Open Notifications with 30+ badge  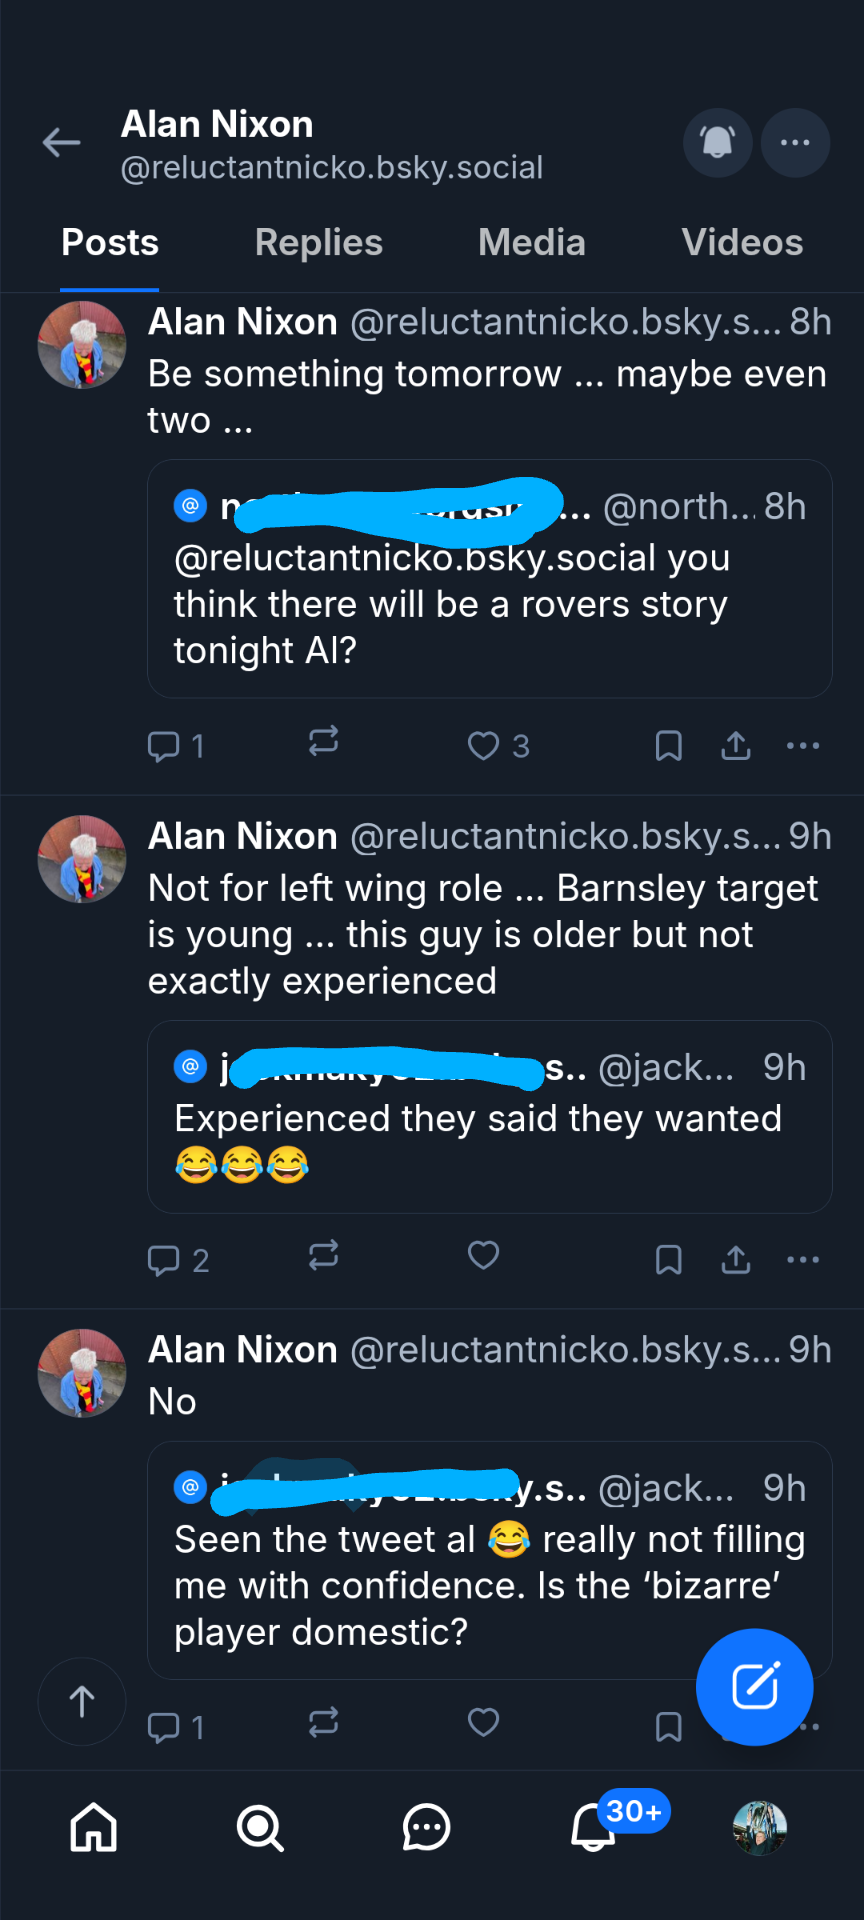click(594, 1828)
